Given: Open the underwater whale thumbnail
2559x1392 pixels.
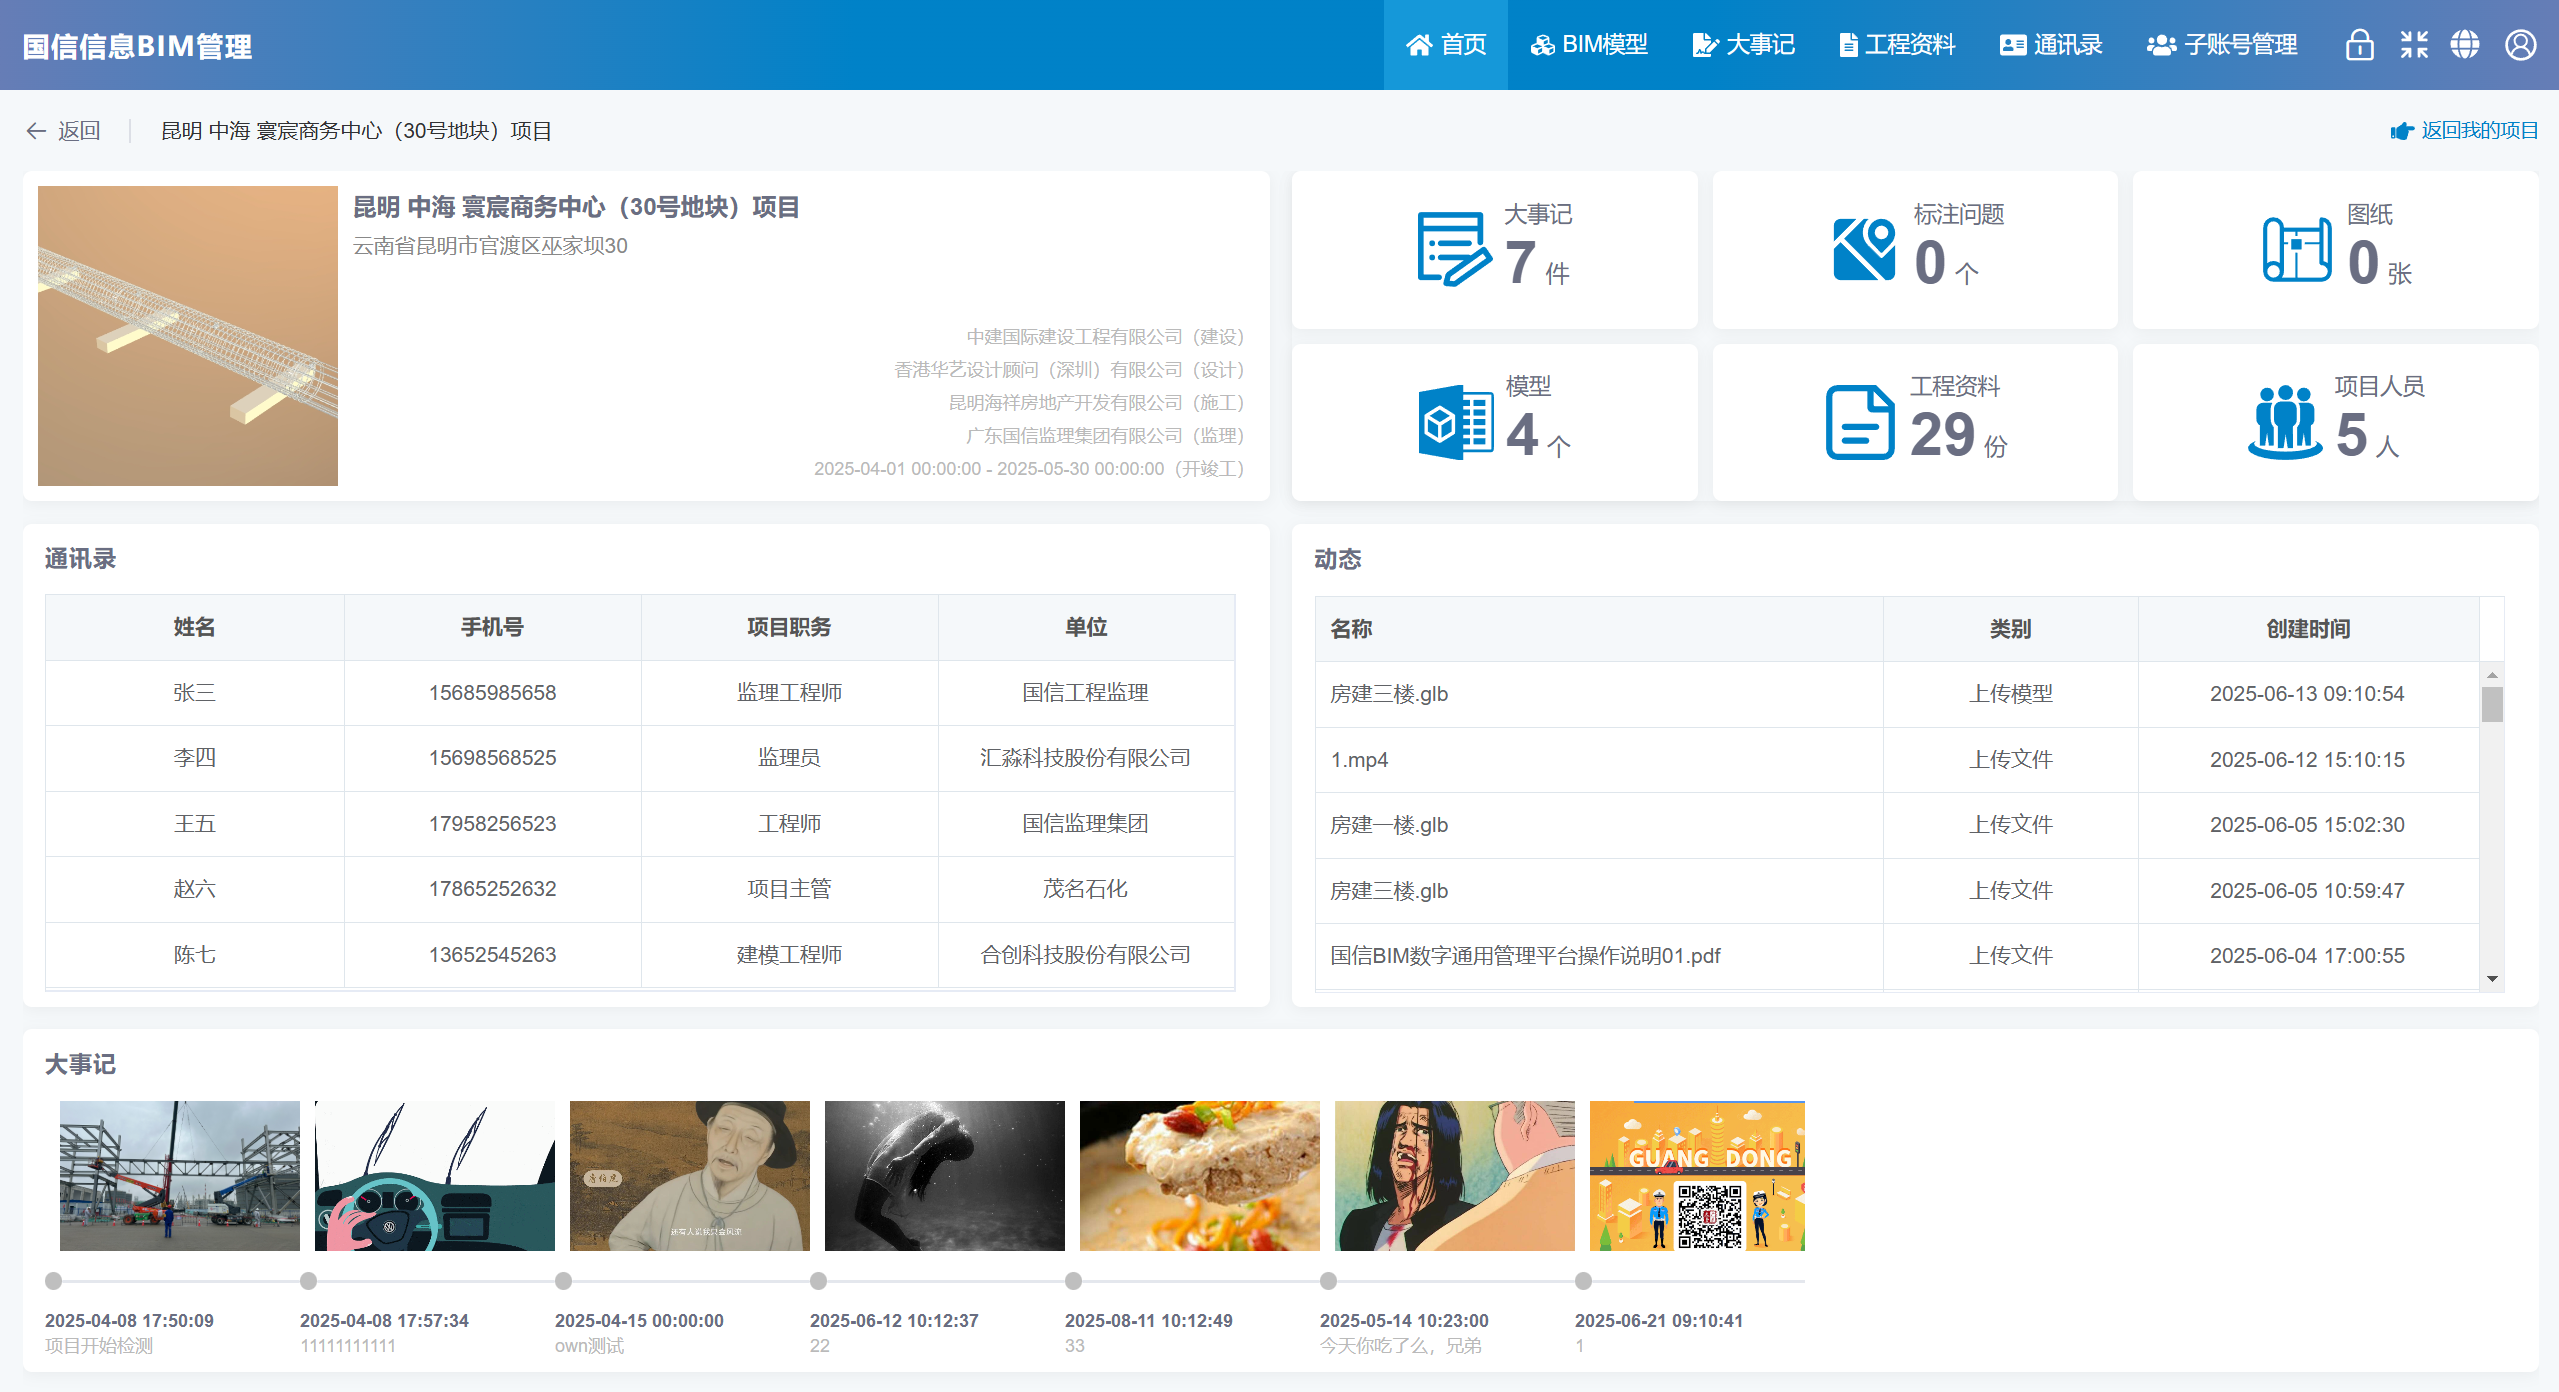Looking at the screenshot, I should (945, 1176).
